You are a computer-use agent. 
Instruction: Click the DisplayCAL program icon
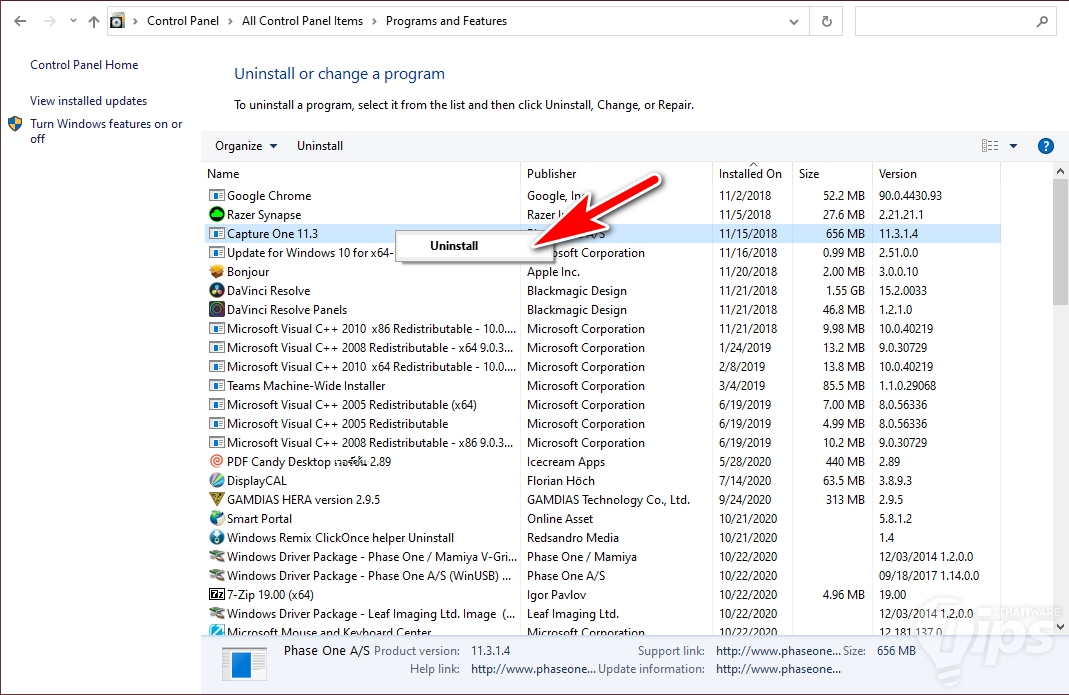[217, 481]
